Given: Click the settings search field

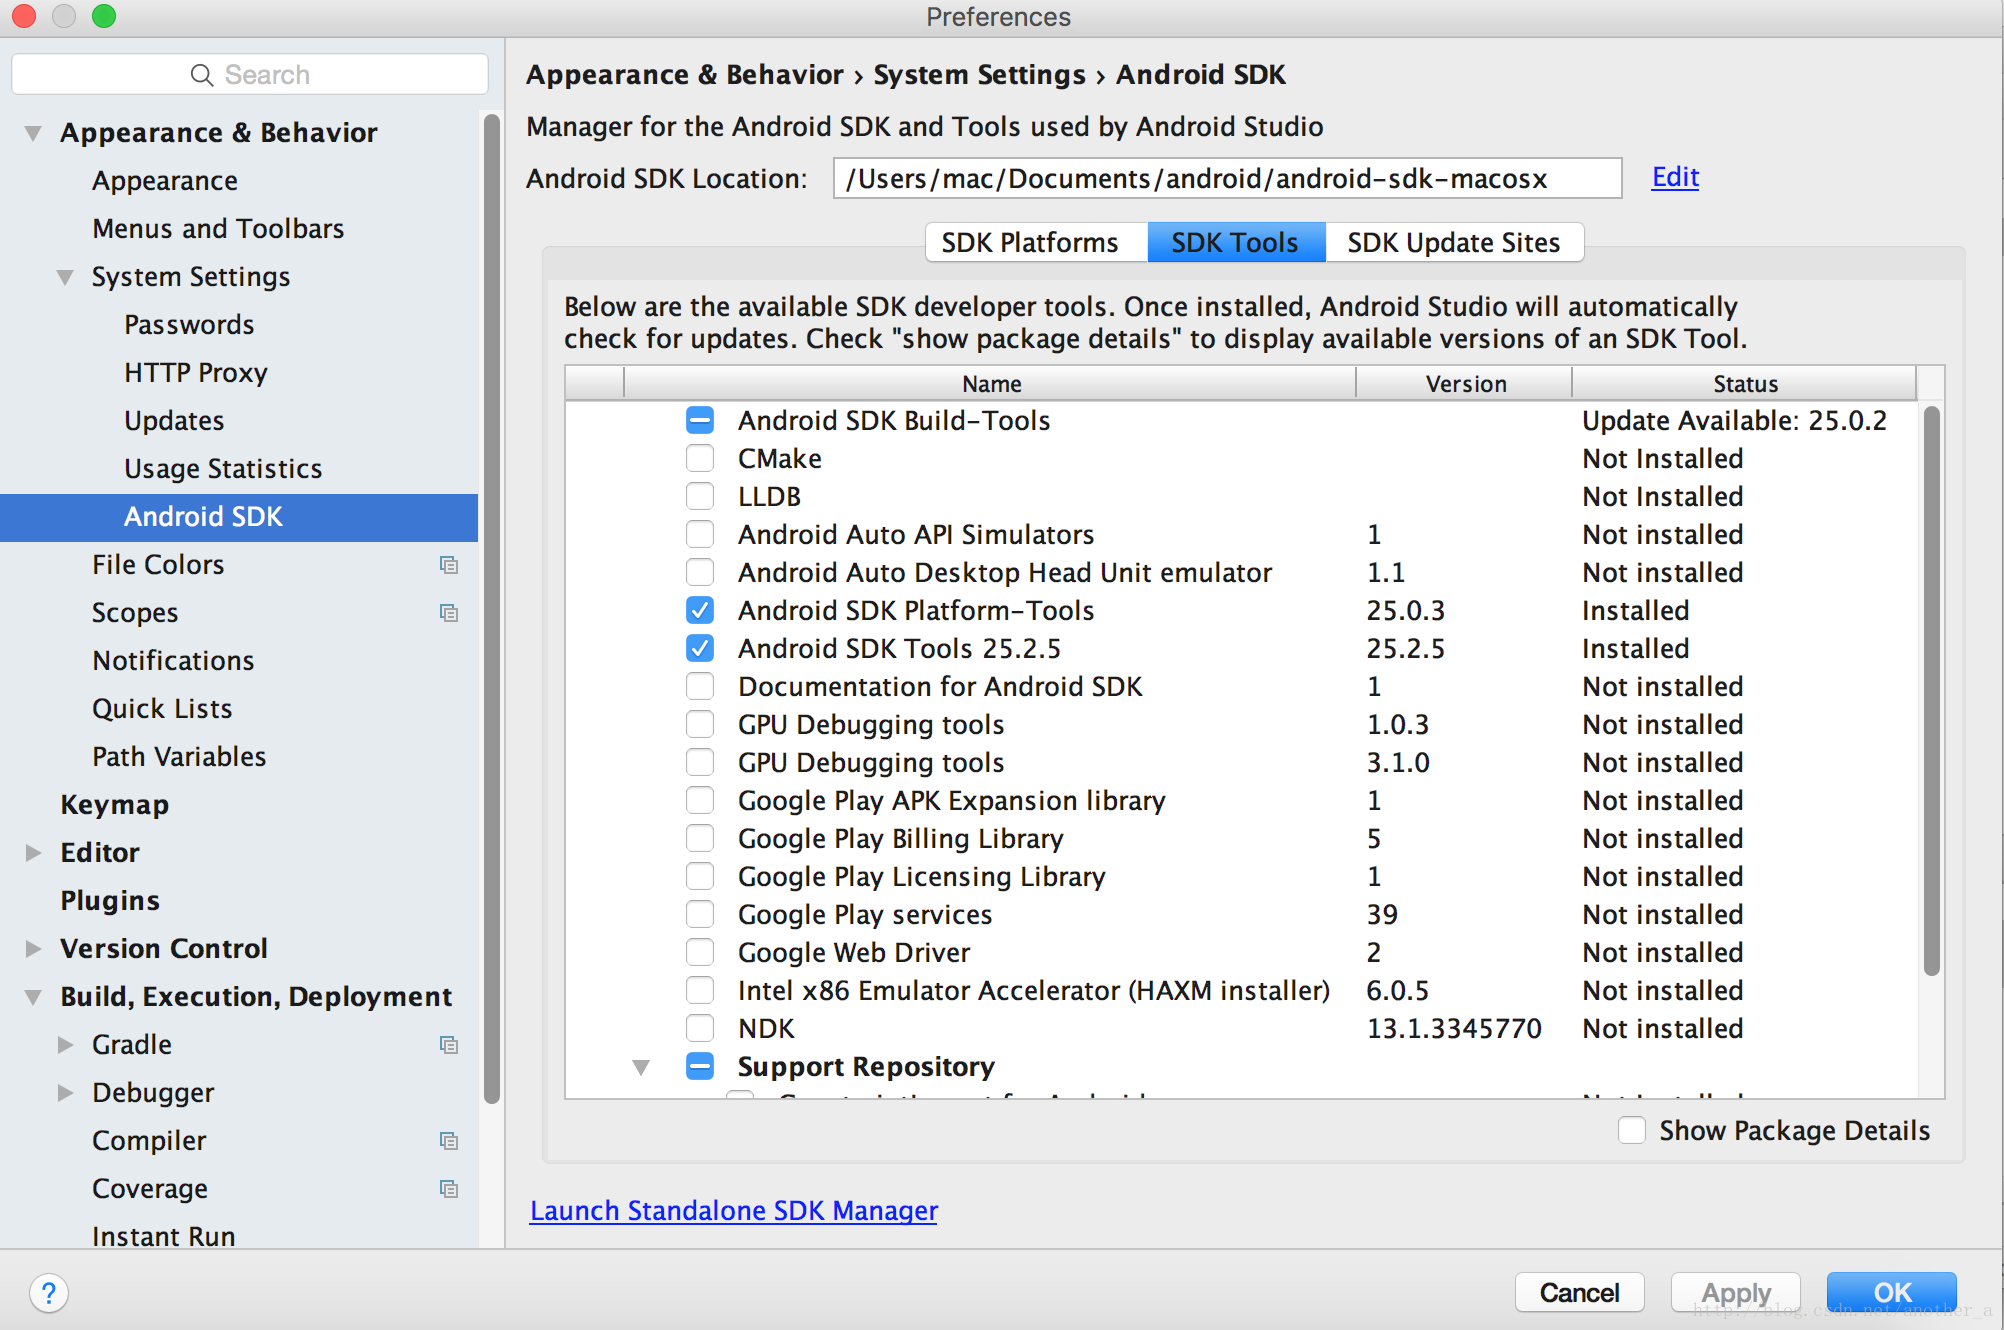Looking at the screenshot, I should pos(250,75).
